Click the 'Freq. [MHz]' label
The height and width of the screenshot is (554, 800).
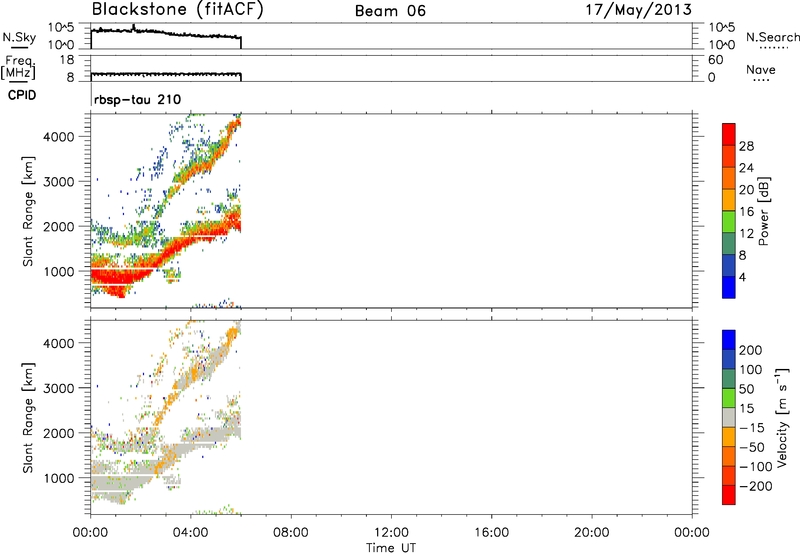(x=20, y=68)
